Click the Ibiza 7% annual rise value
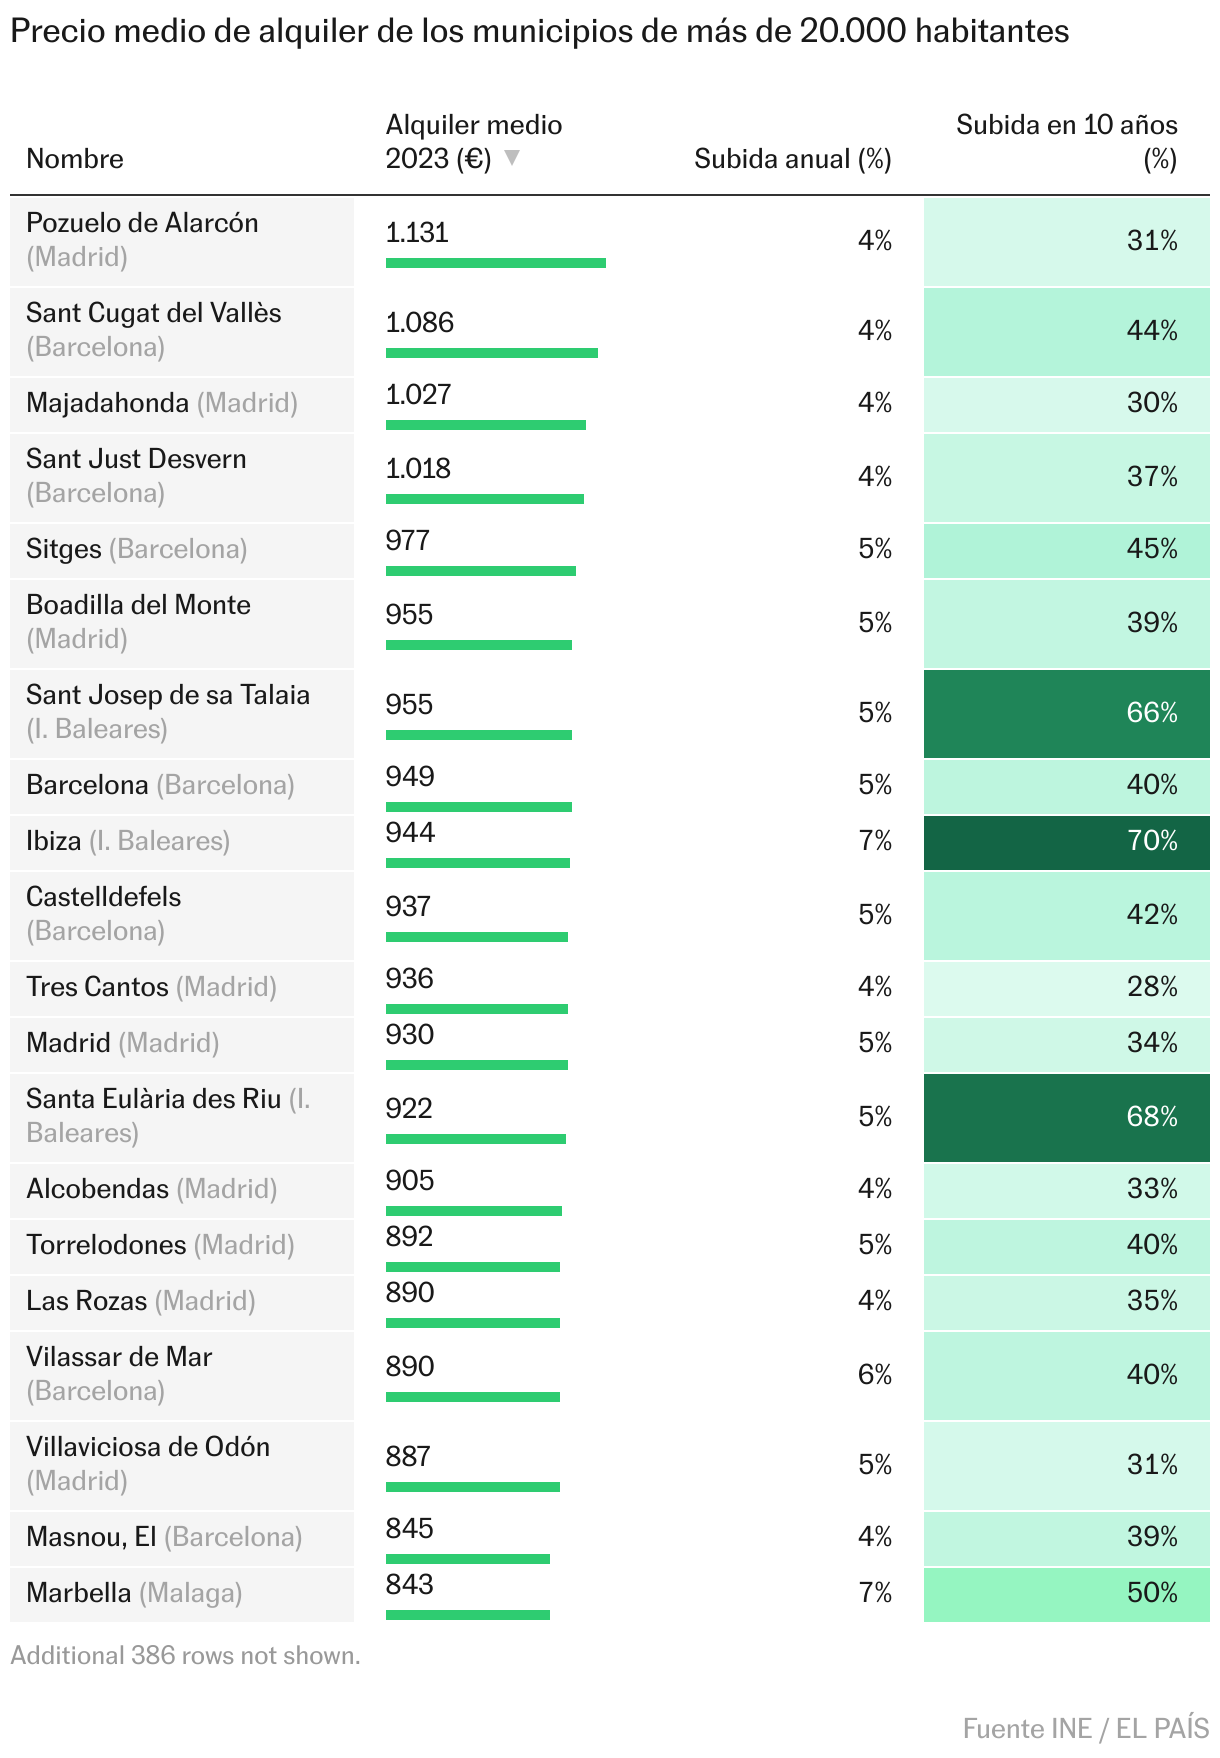Image resolution: width=1220 pixels, height=1758 pixels. (x=874, y=841)
